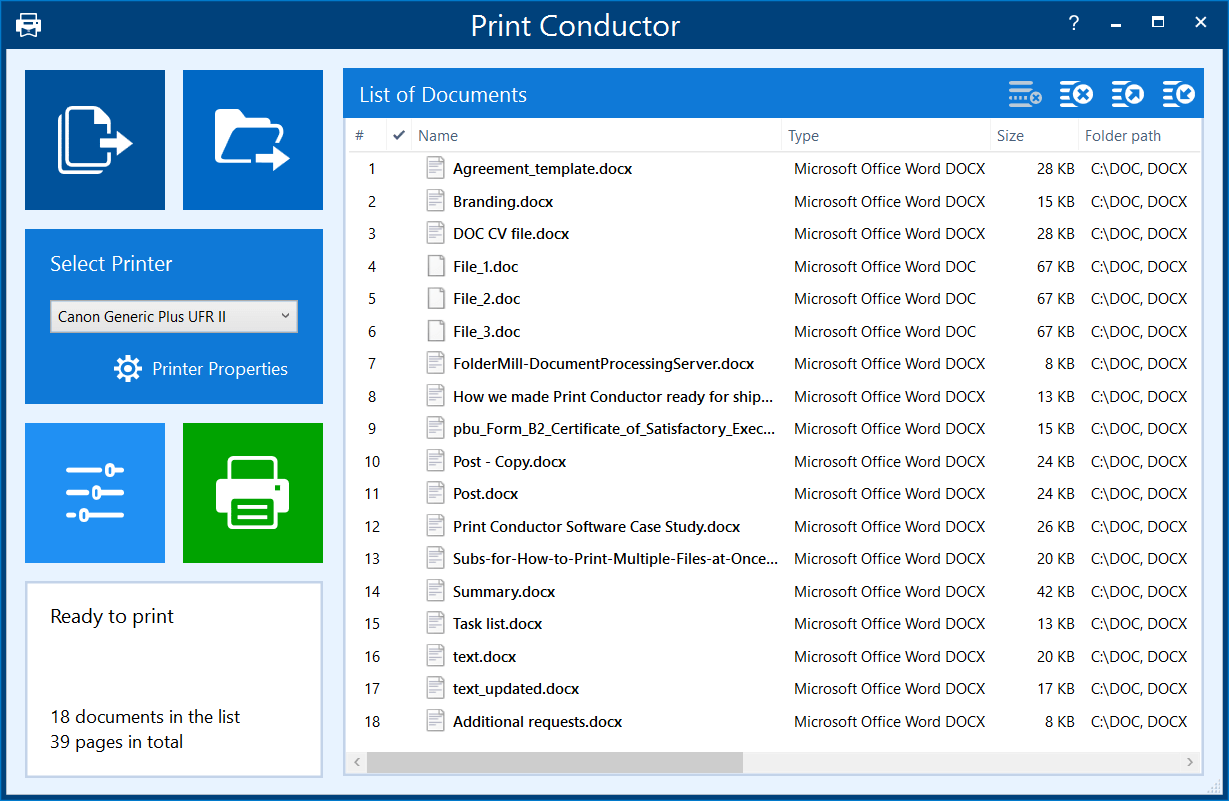1229x801 pixels.
Task: Click the export list arrow icon
Action: tap(1127, 95)
